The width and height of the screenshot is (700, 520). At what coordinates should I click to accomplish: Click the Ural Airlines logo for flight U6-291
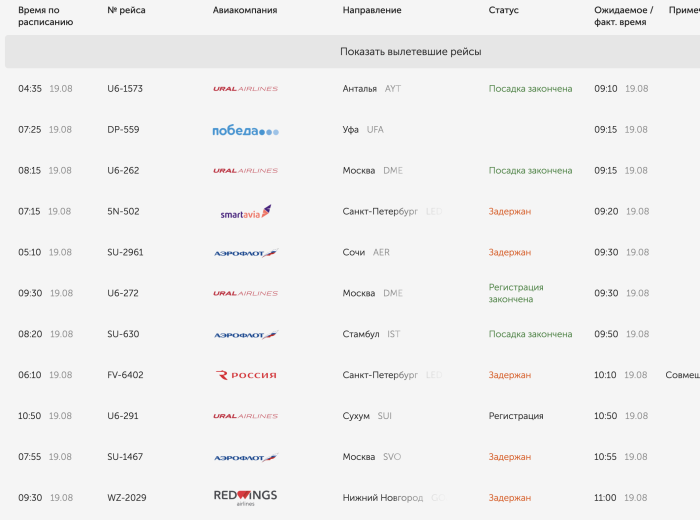pyautogui.click(x=246, y=416)
